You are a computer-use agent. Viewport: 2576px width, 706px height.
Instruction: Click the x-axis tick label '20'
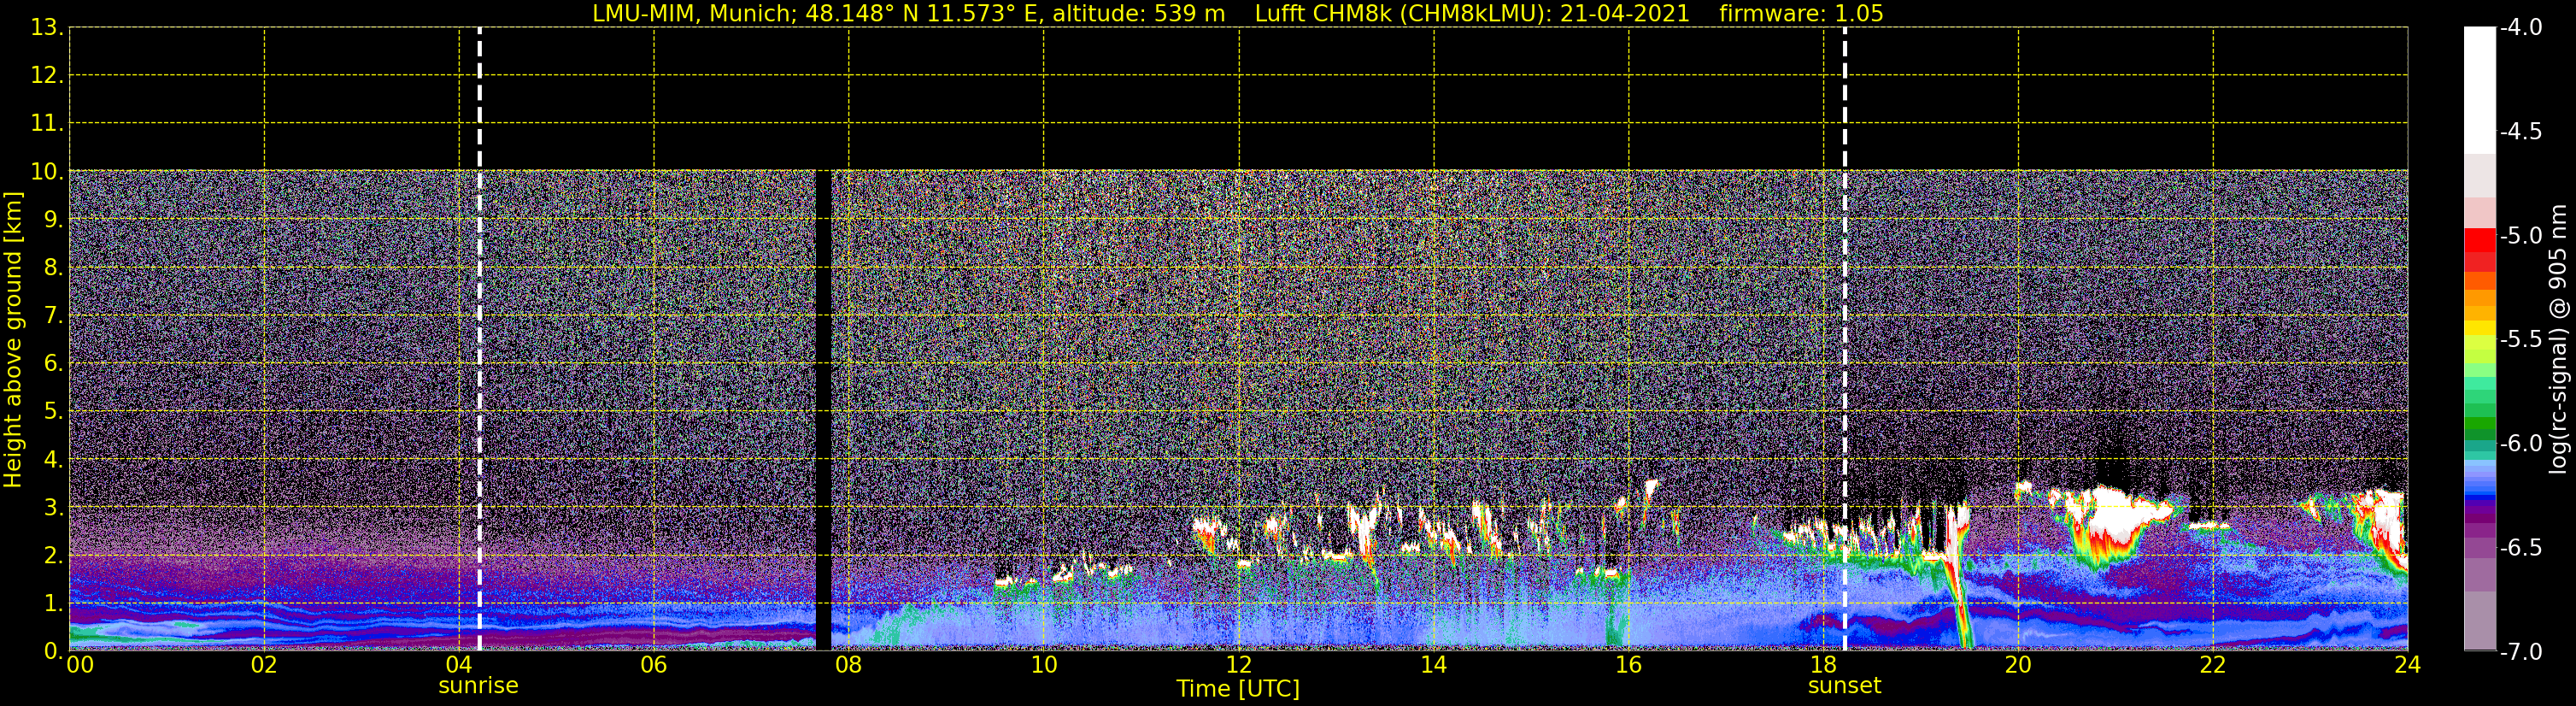[2018, 665]
